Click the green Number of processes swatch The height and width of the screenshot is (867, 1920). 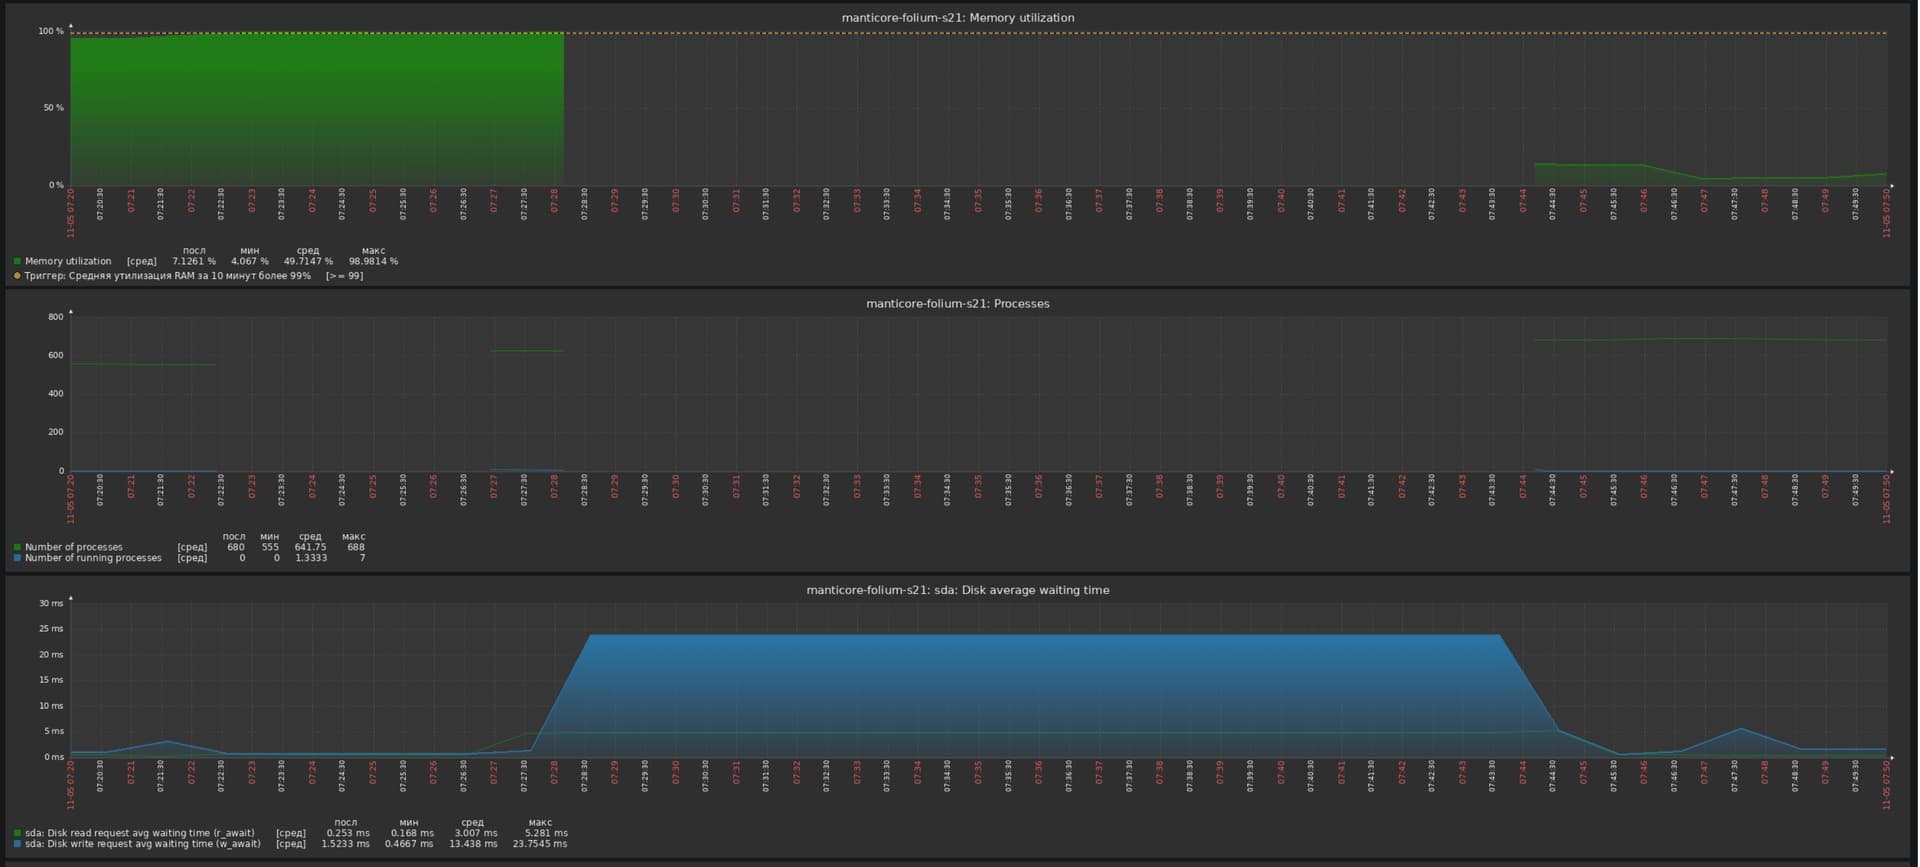[x=17, y=548]
